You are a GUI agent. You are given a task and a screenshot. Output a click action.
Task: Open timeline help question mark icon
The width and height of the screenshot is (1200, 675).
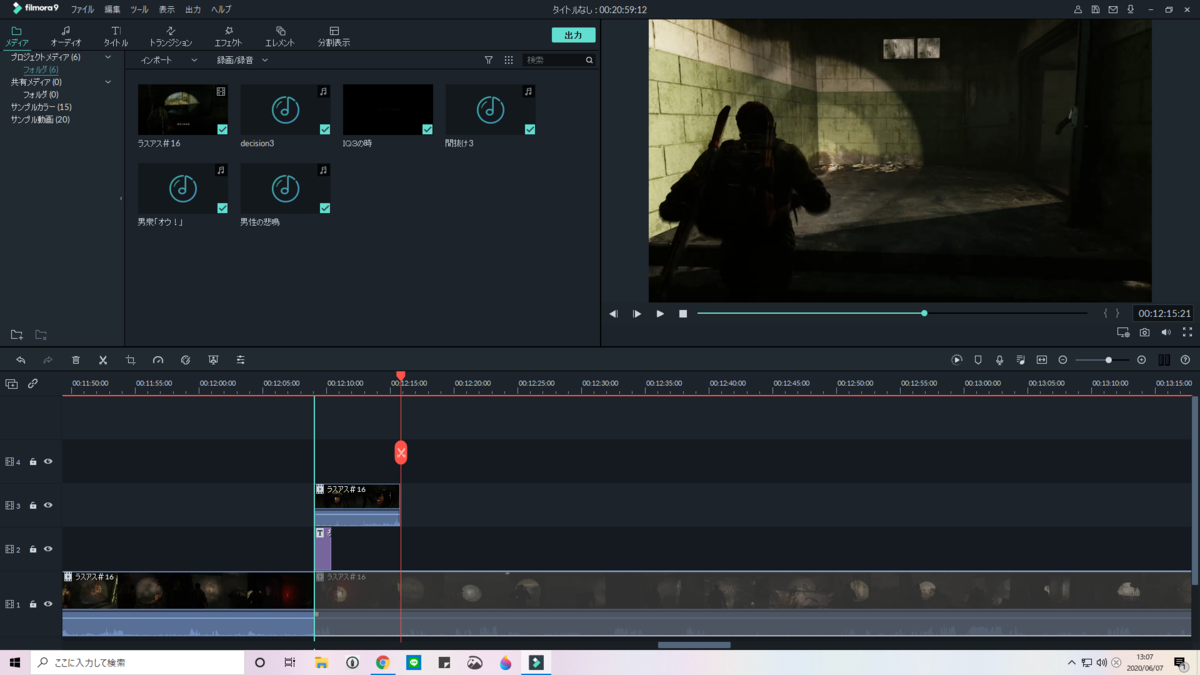pyautogui.click(x=1185, y=360)
